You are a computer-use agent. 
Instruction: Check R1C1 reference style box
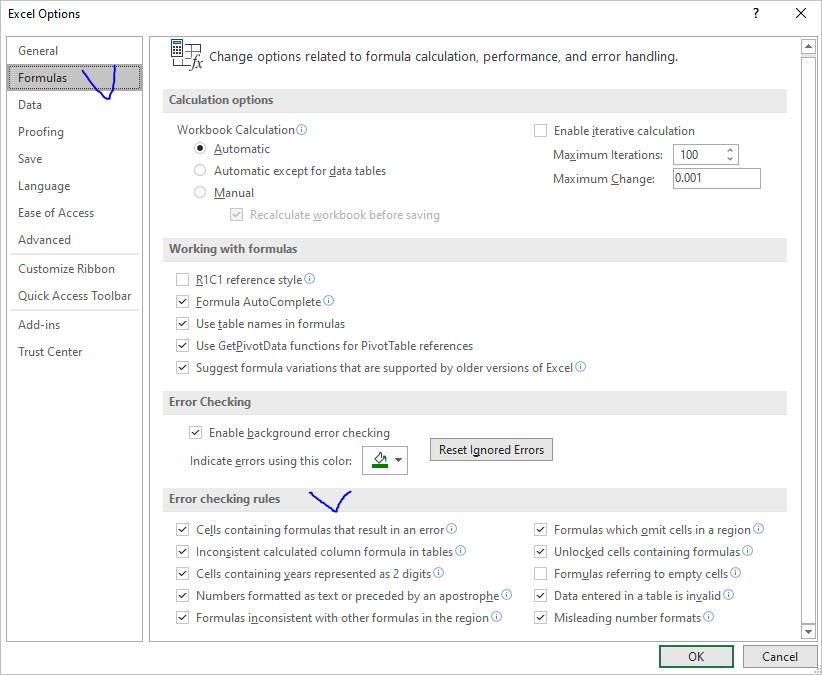182,279
